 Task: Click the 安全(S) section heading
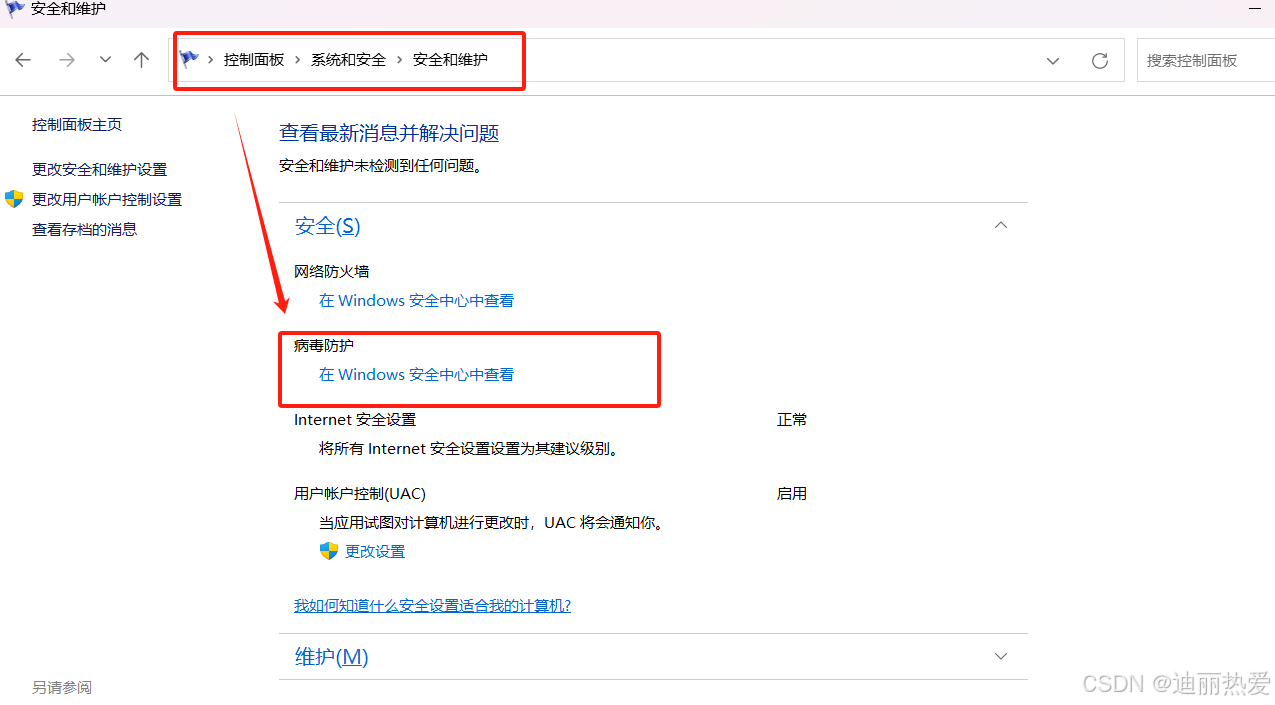[327, 226]
